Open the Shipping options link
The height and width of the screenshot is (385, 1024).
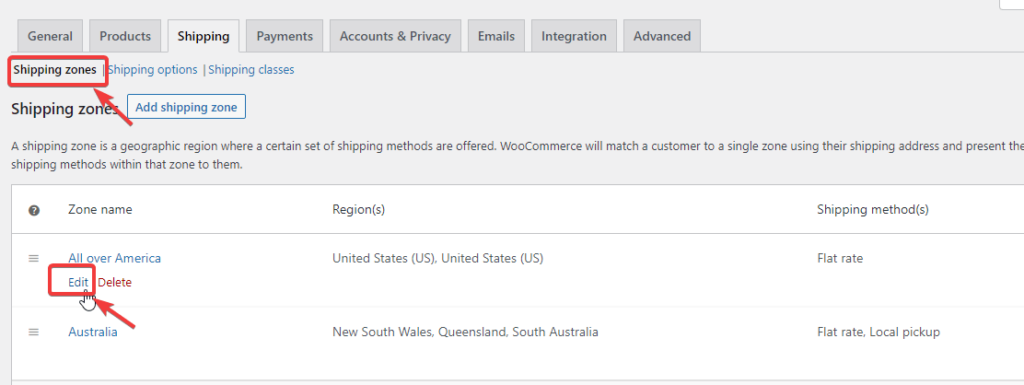click(x=153, y=69)
